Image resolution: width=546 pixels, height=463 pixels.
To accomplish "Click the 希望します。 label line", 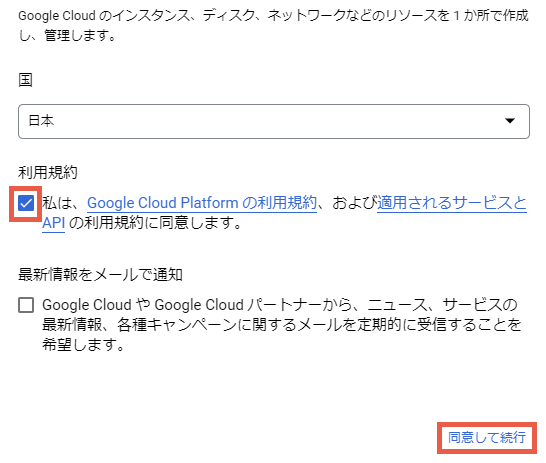I will (x=83, y=345).
